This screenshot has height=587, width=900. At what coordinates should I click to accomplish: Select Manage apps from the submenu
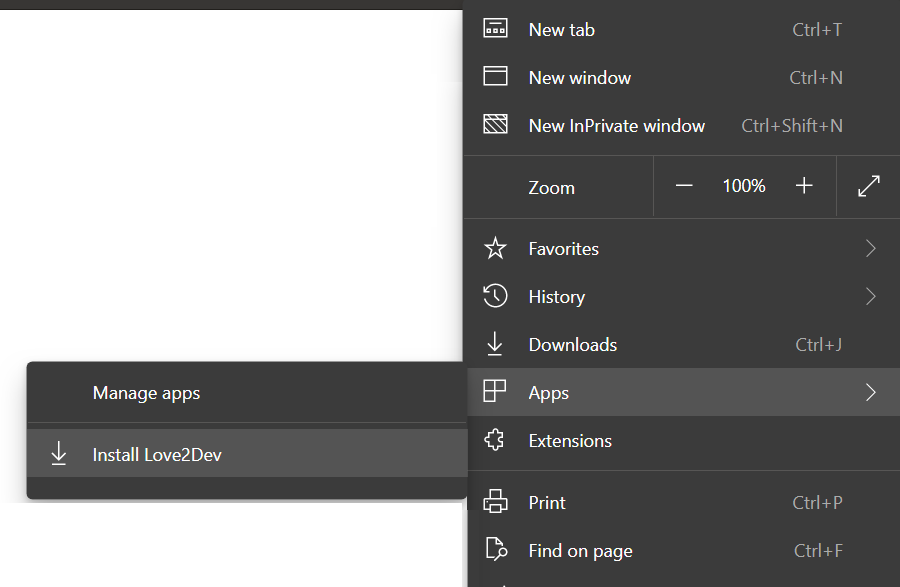(146, 393)
